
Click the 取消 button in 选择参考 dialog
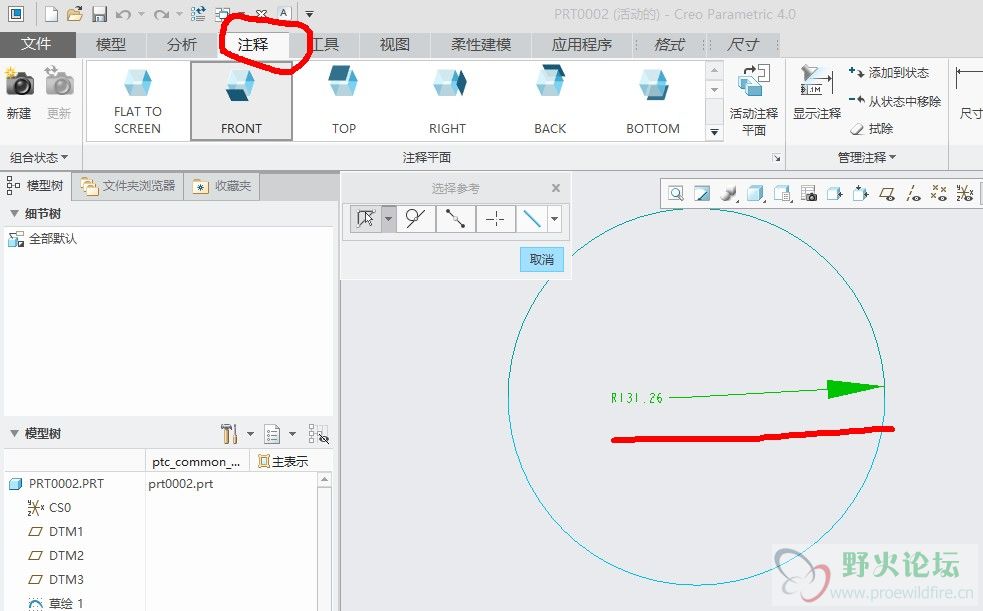pyautogui.click(x=542, y=259)
